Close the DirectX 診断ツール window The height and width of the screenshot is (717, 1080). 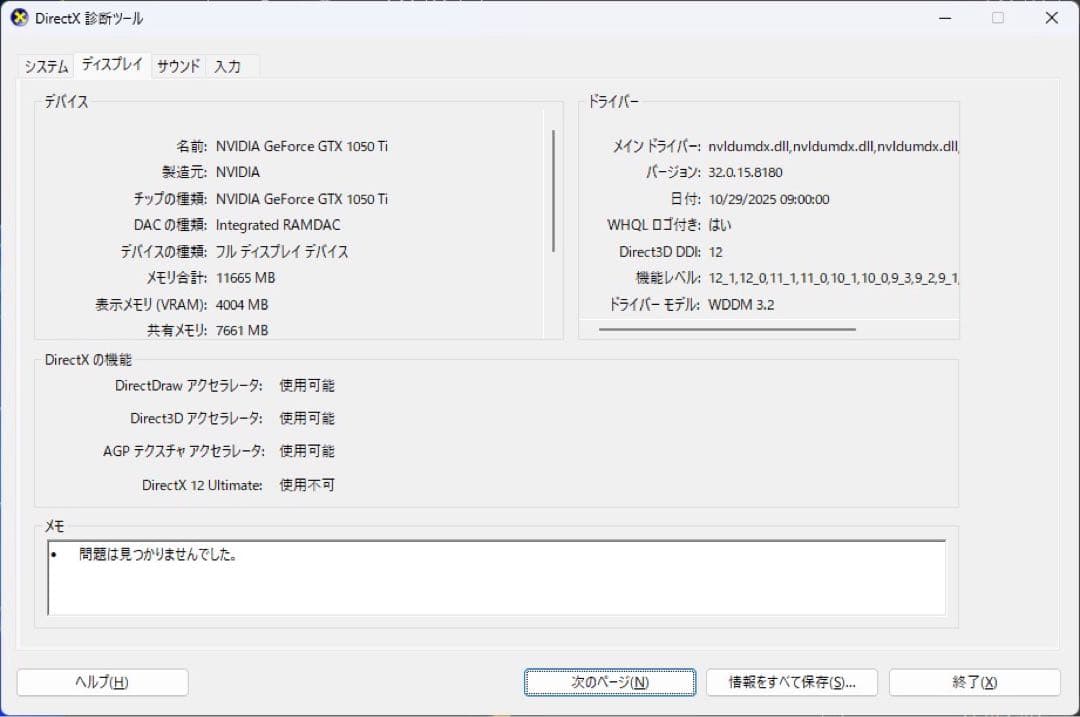pos(1051,18)
